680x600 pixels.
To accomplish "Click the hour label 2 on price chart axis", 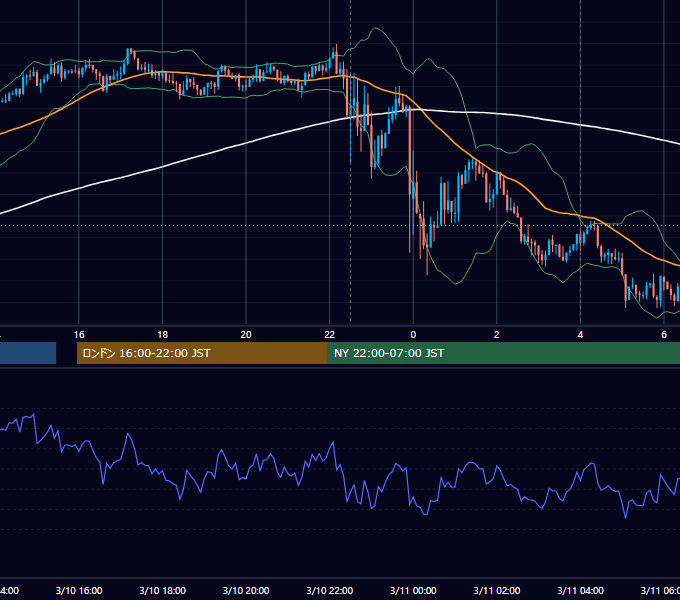I will pyautogui.click(x=497, y=335).
